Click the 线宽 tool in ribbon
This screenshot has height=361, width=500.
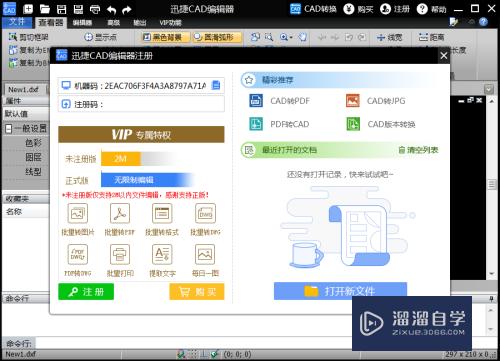click(389, 37)
